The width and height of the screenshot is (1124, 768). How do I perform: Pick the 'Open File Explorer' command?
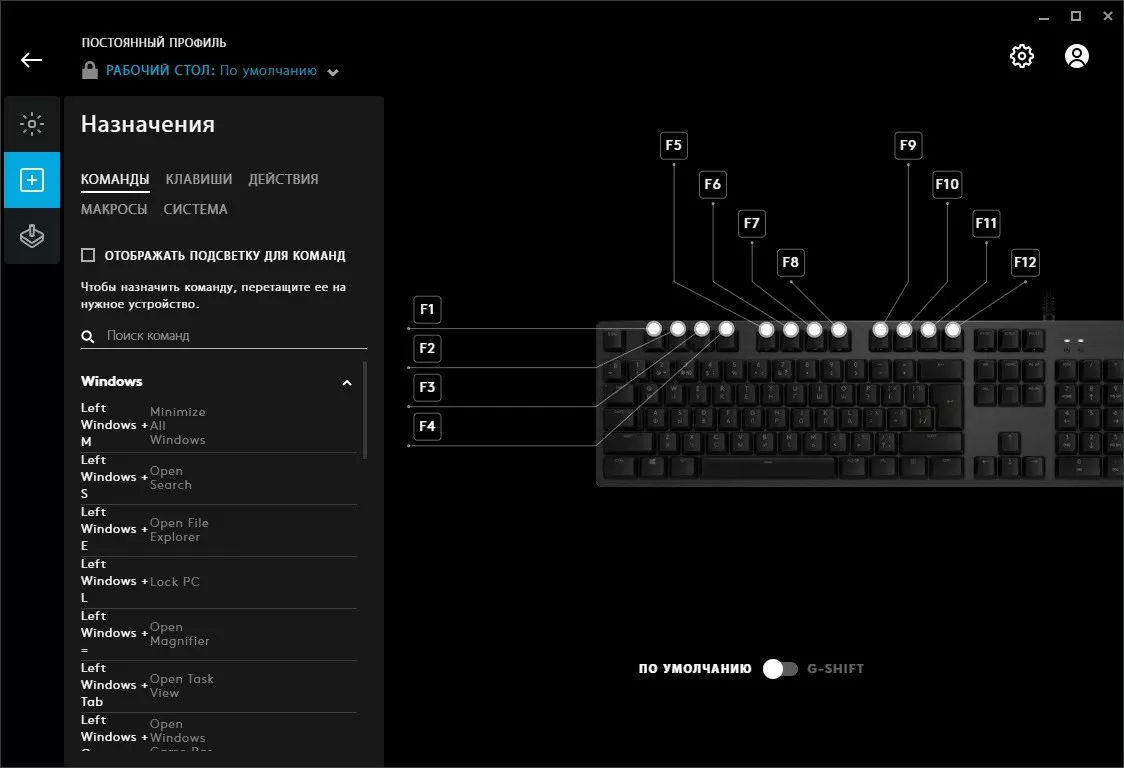[x=178, y=530]
